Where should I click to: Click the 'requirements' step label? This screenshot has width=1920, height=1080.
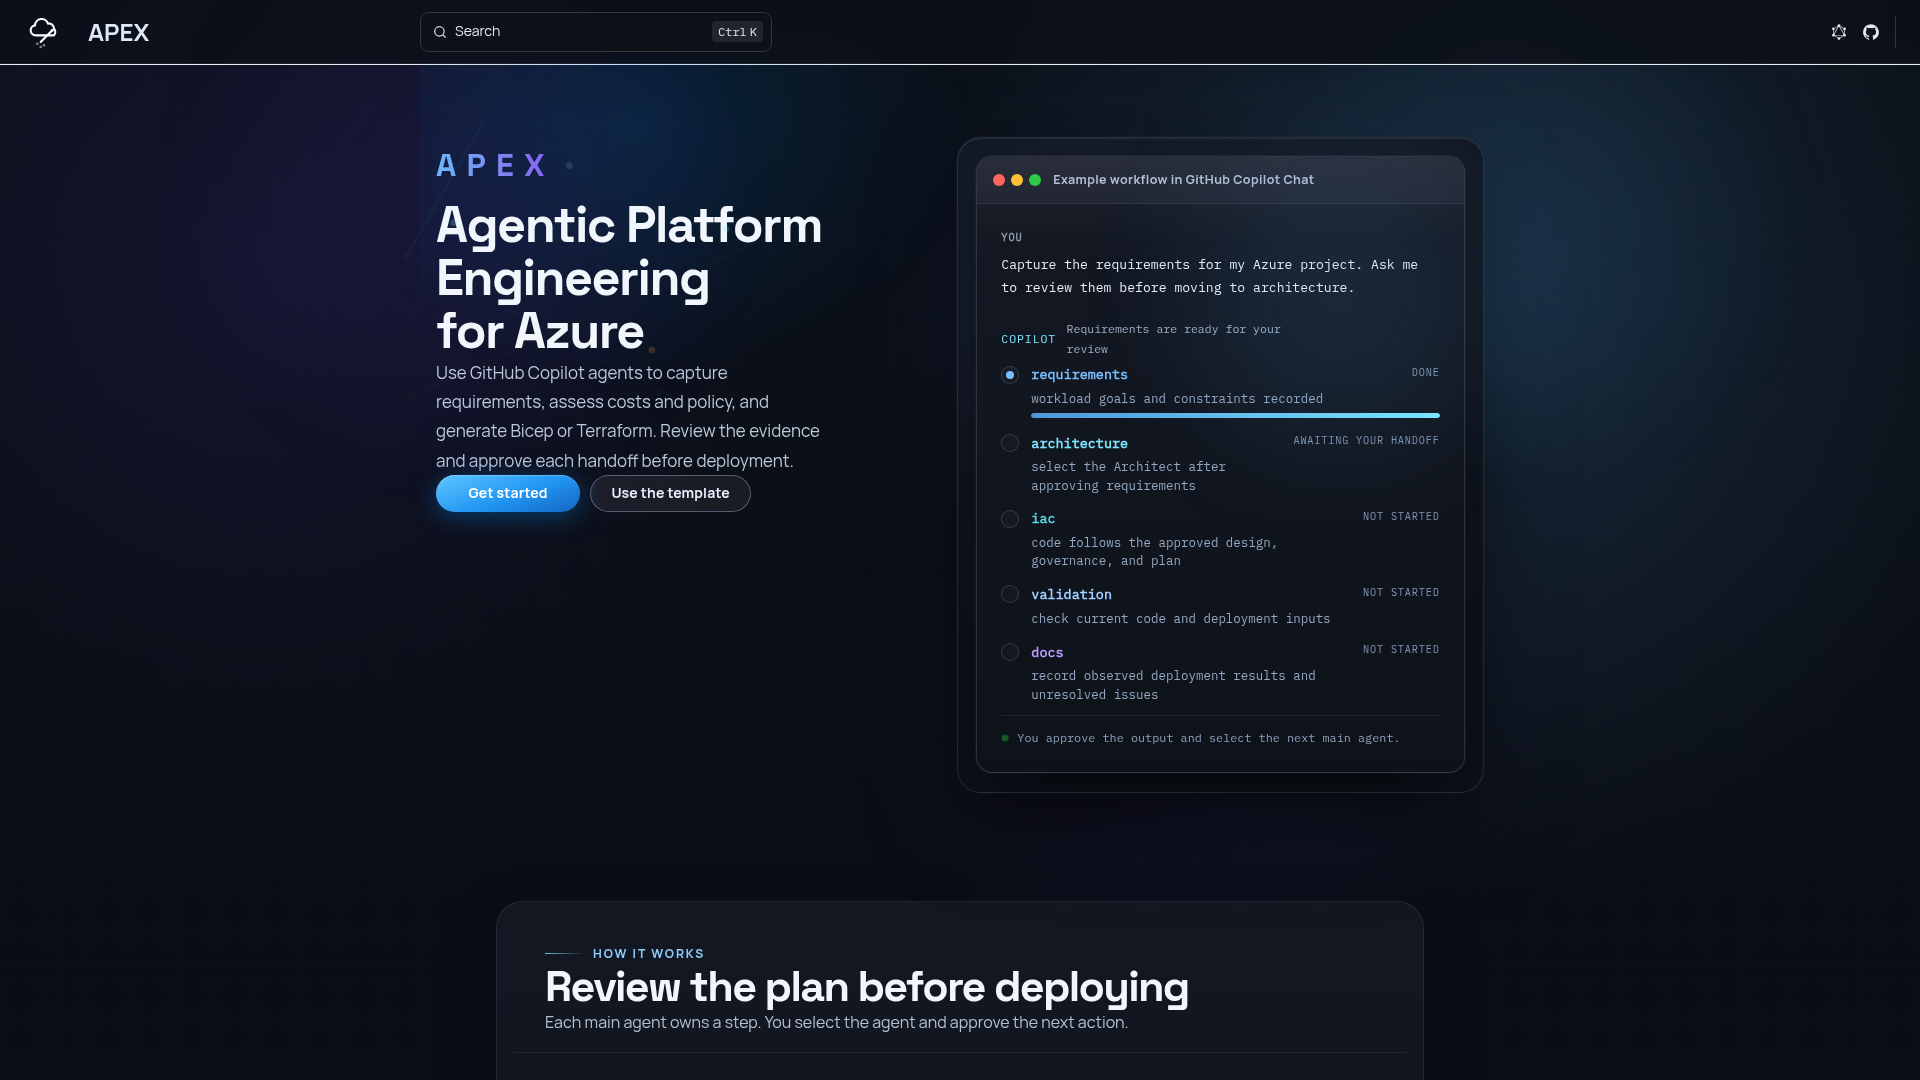[x=1079, y=375]
